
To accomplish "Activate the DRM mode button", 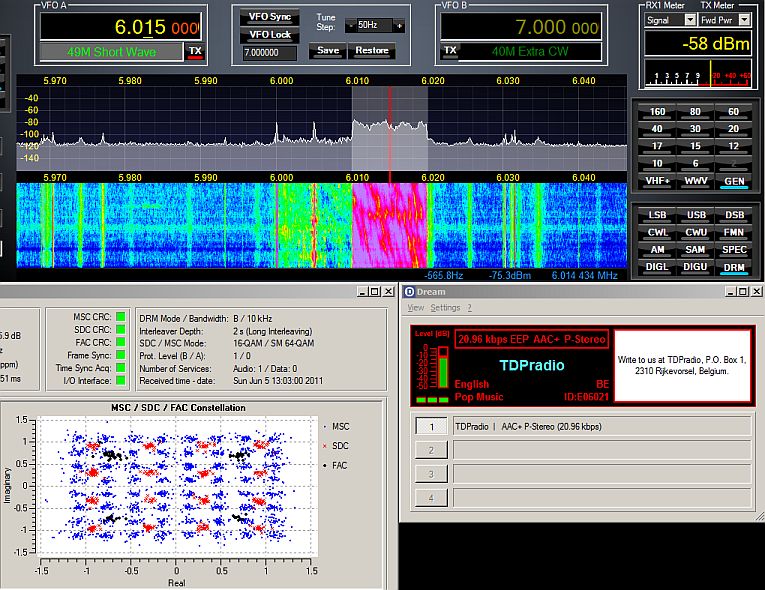I will click(735, 267).
